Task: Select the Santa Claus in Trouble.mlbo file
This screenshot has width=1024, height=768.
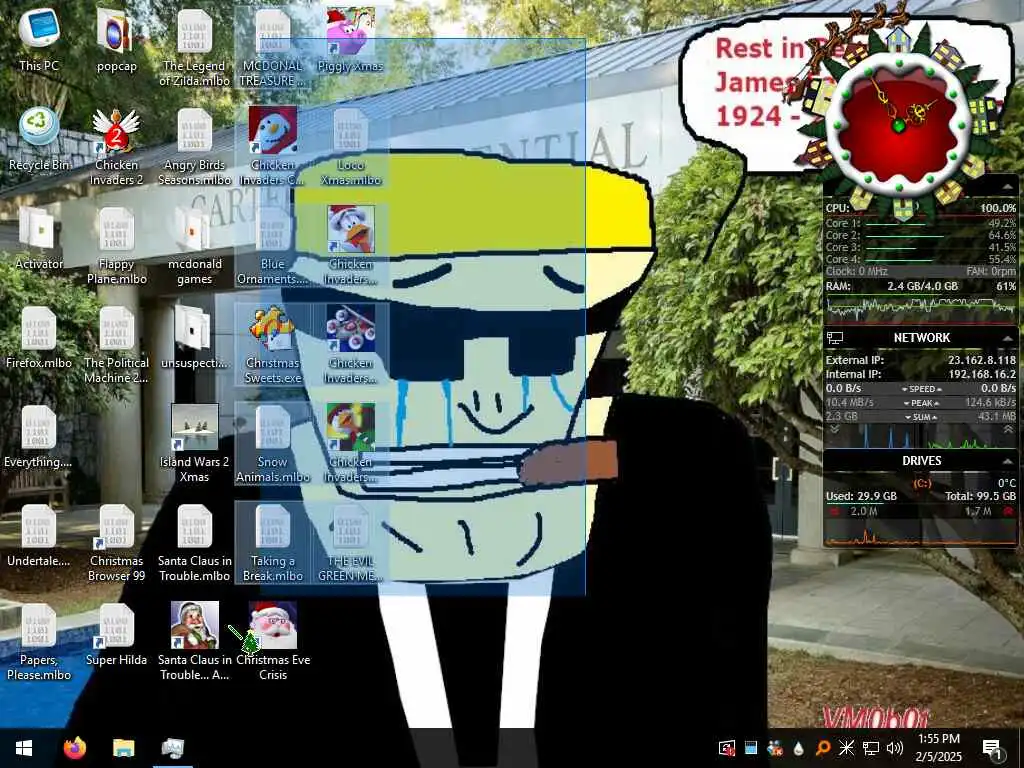Action: 195,543
